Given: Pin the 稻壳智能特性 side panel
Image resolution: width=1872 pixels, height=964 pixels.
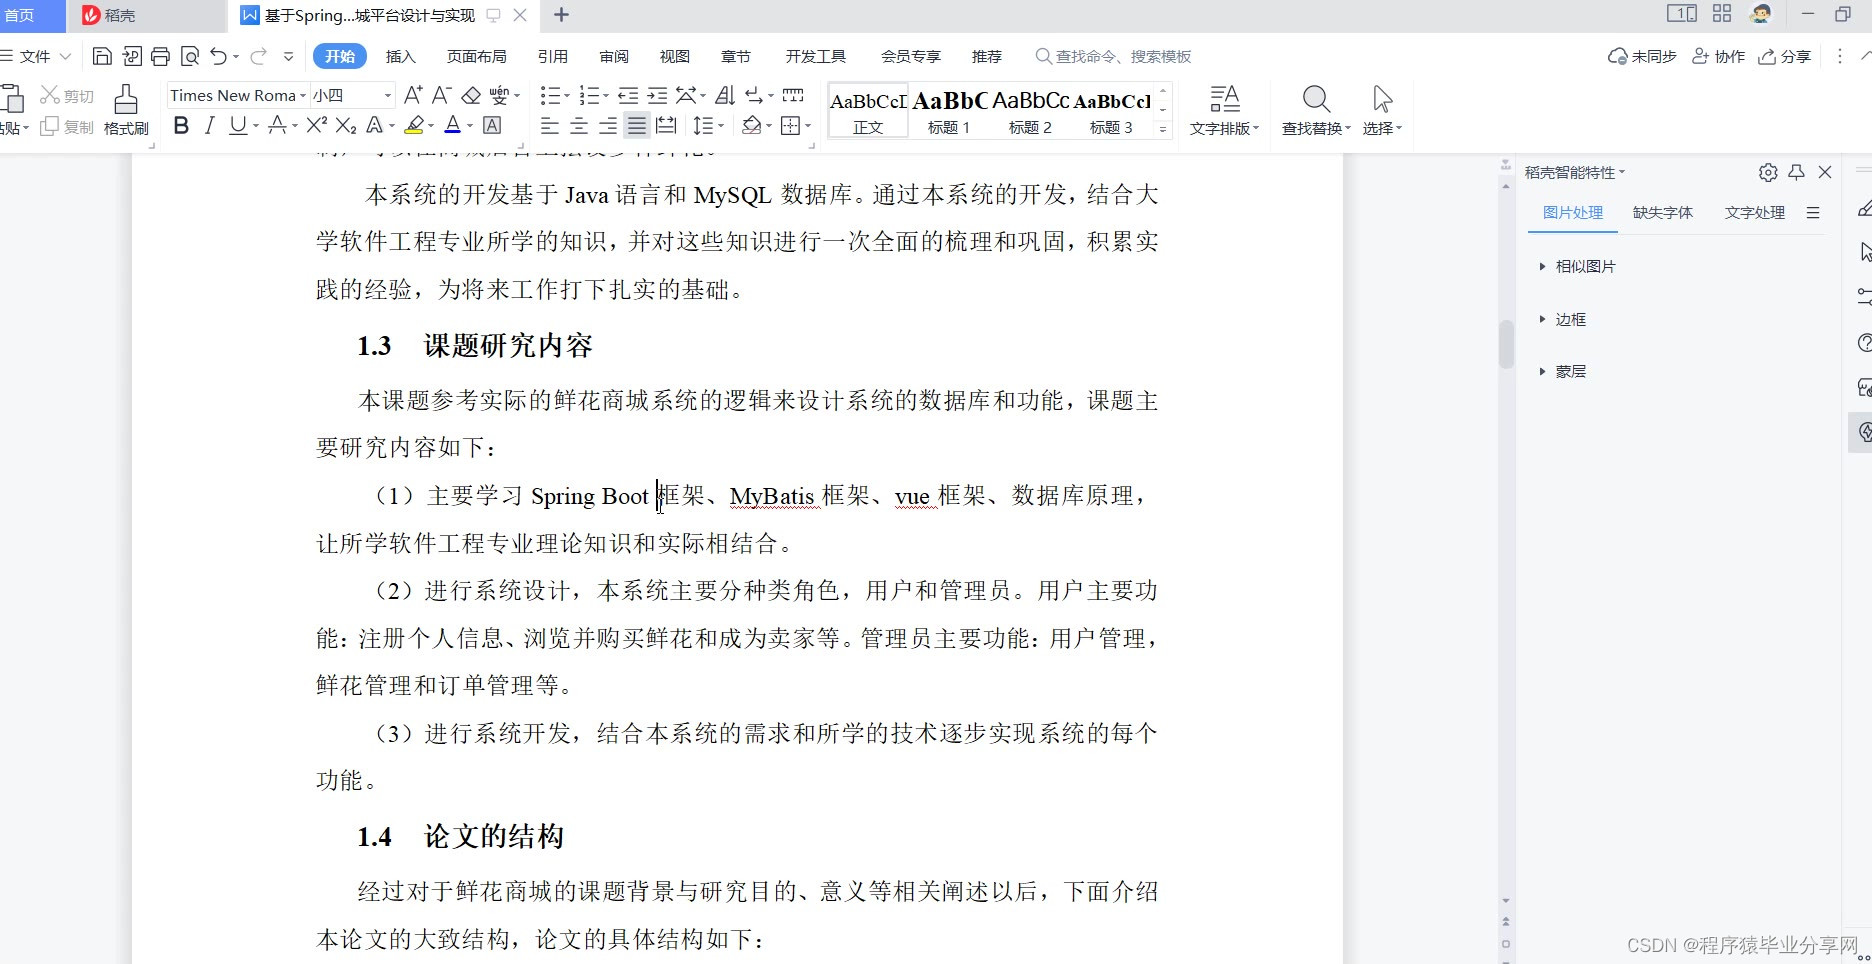Looking at the screenshot, I should click(1797, 172).
